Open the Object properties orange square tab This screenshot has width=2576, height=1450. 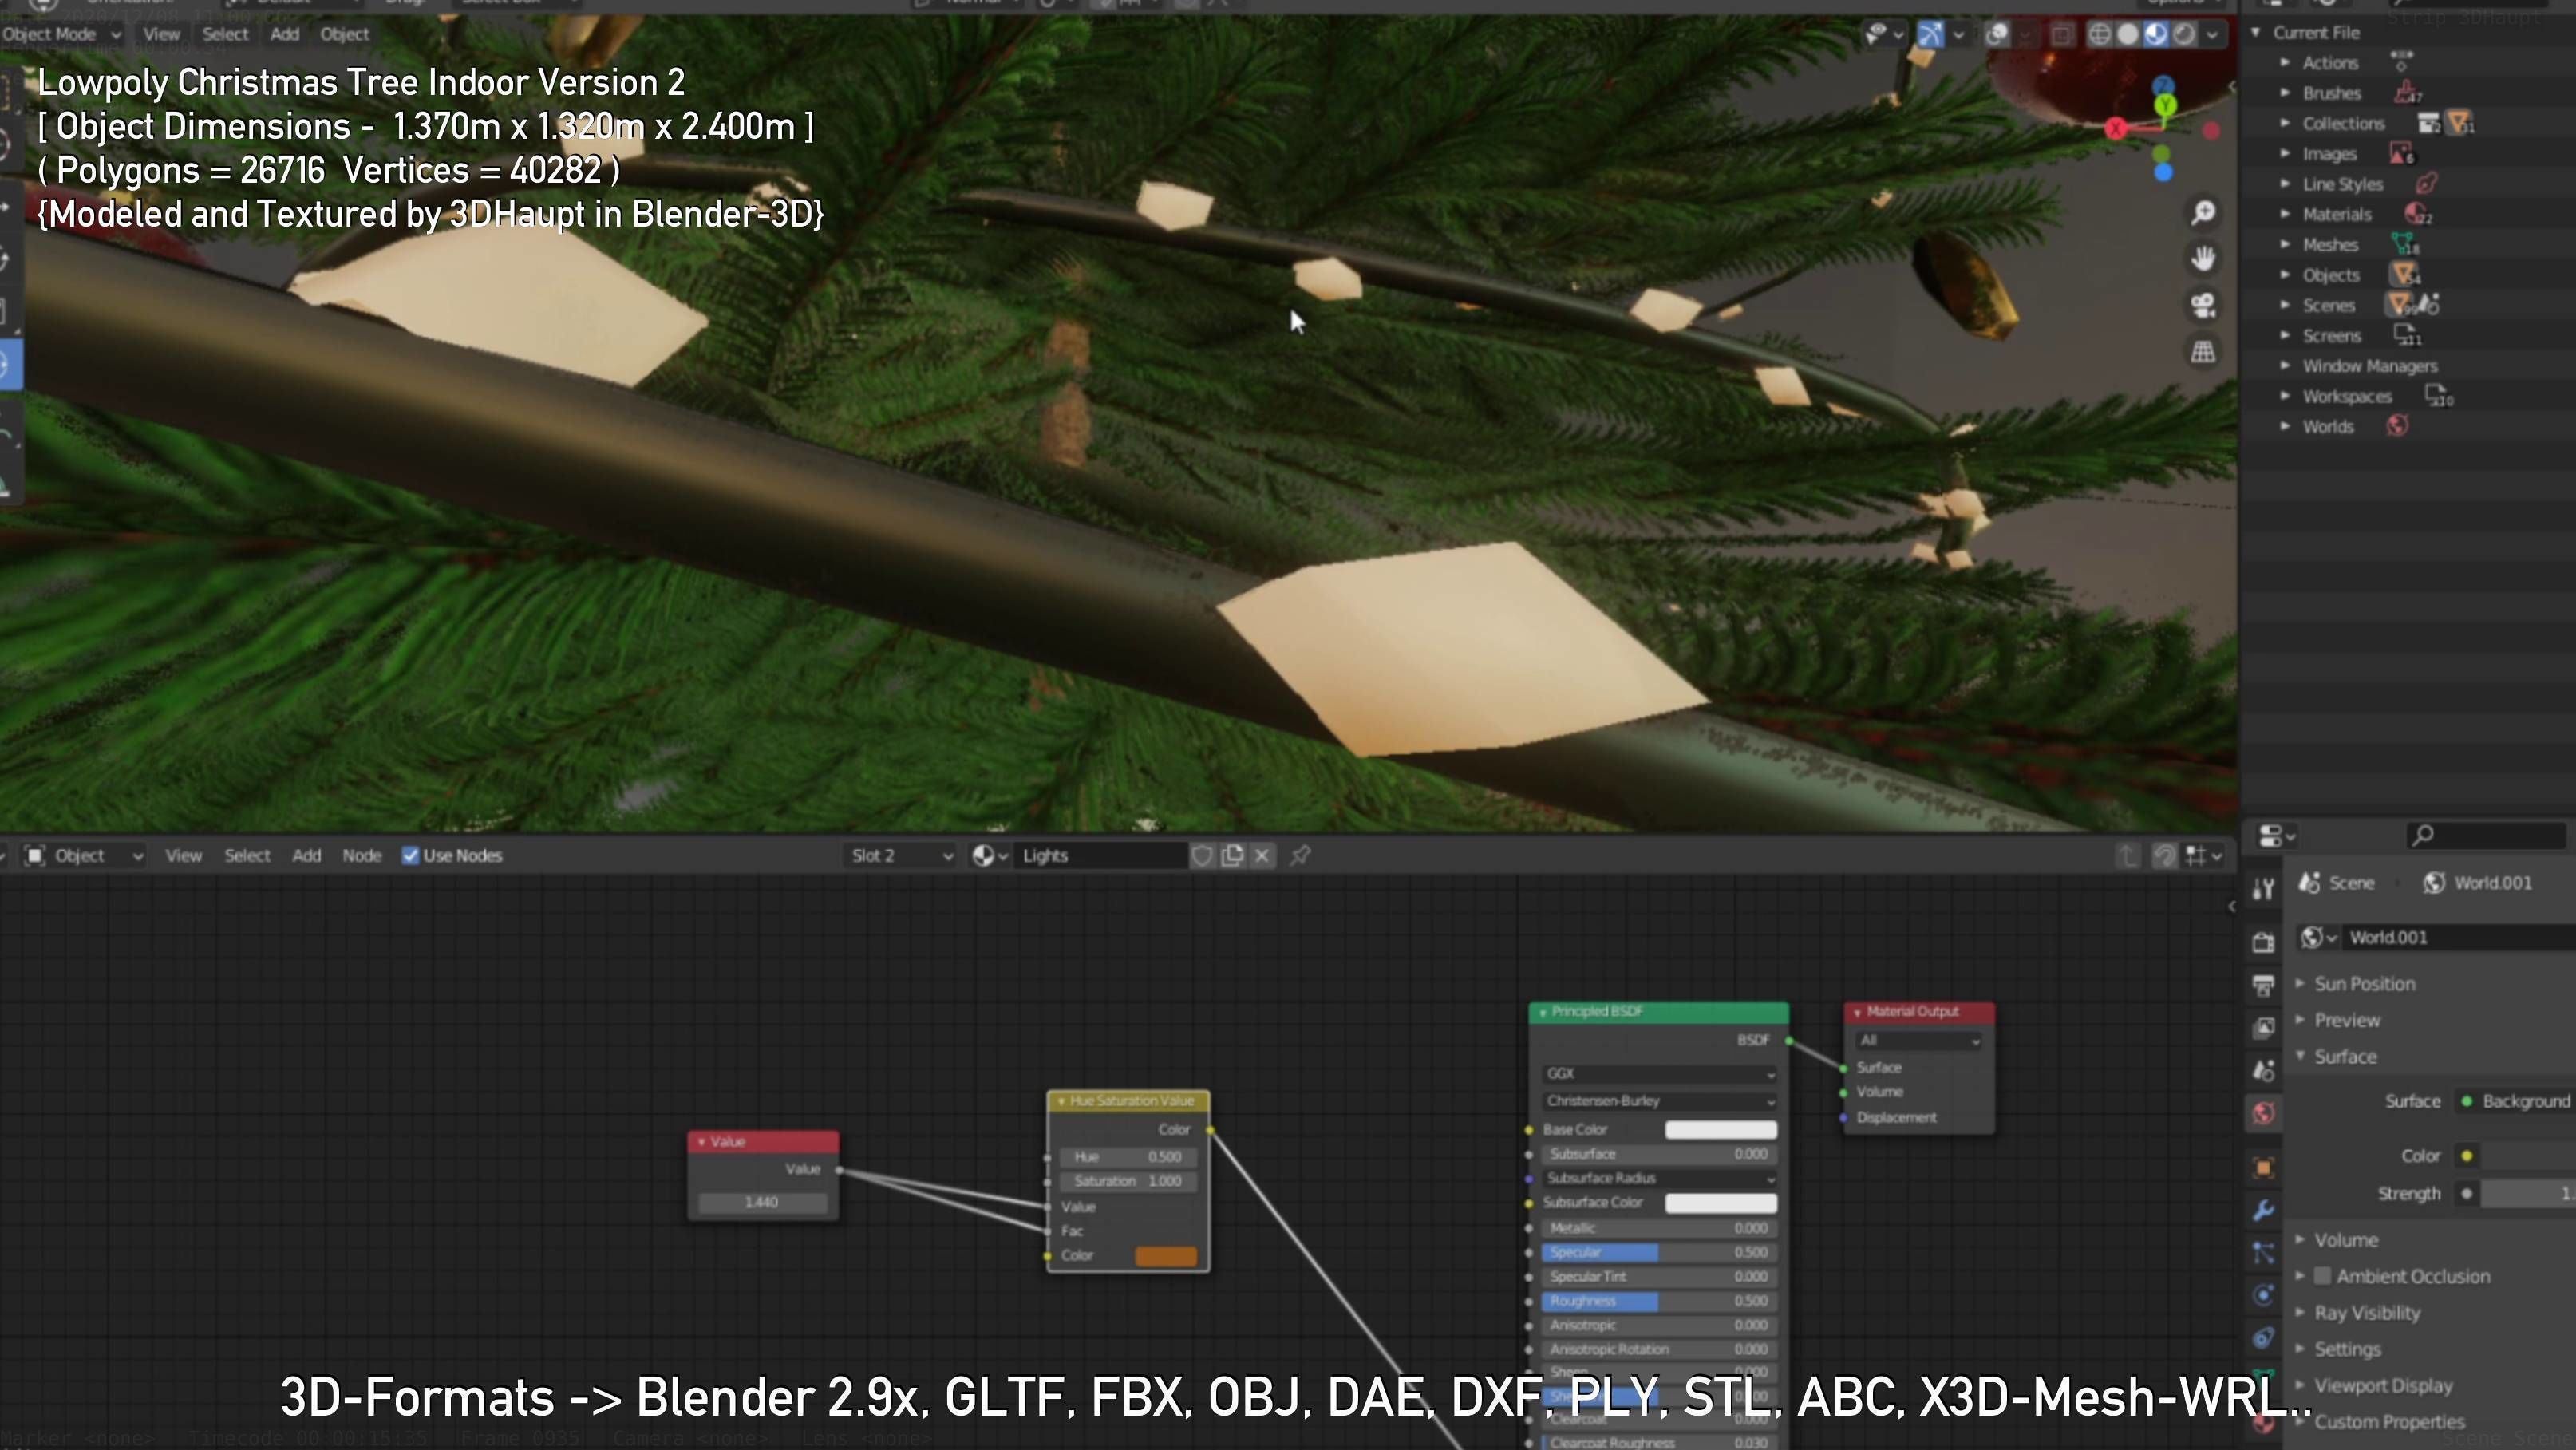pos(2264,1167)
